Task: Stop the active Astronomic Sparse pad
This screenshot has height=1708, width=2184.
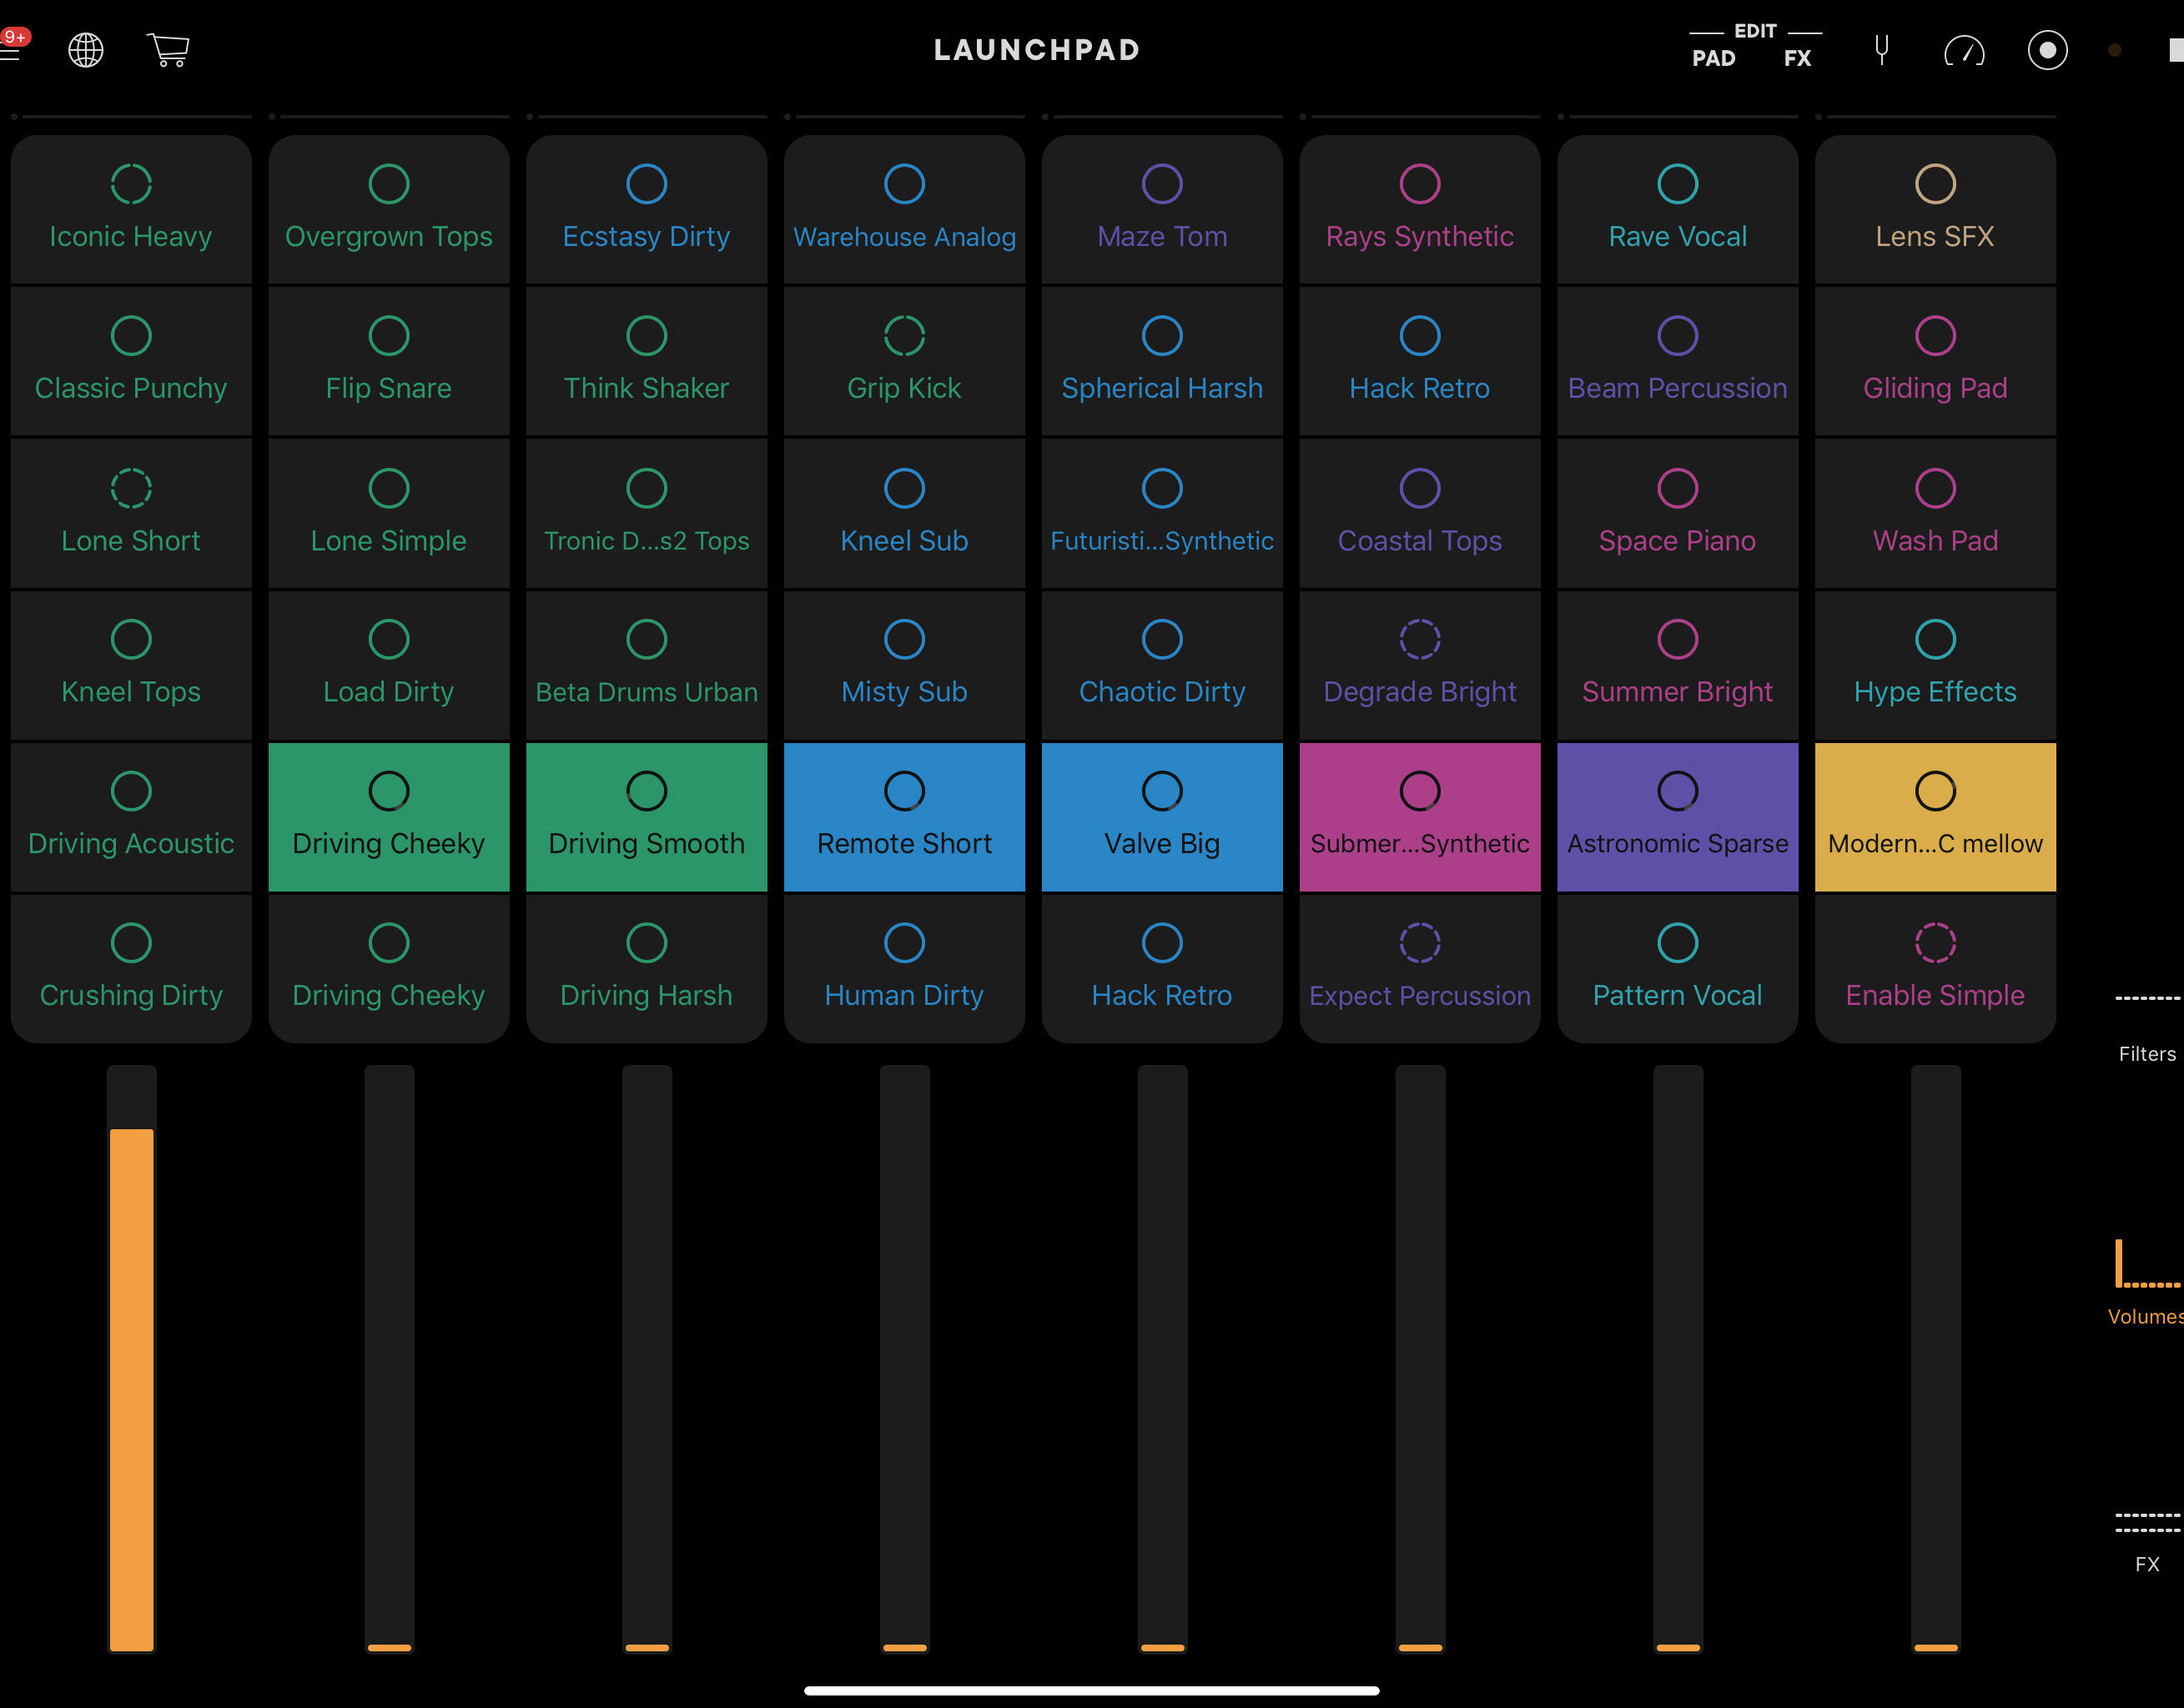Action: (1678, 817)
